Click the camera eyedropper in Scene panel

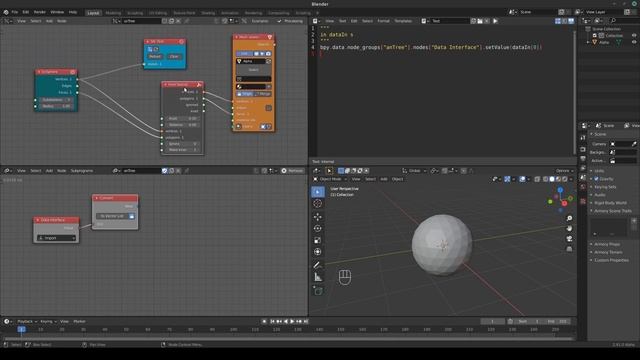click(633, 144)
